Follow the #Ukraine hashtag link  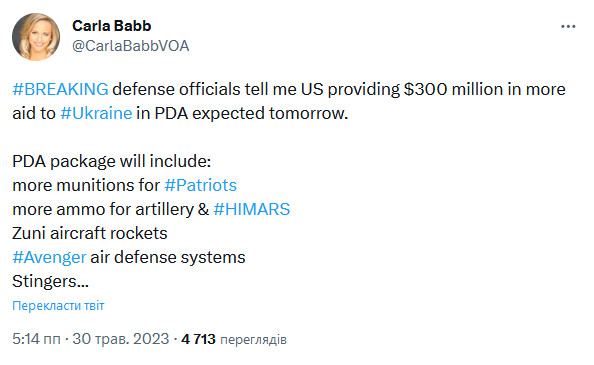pos(96,113)
